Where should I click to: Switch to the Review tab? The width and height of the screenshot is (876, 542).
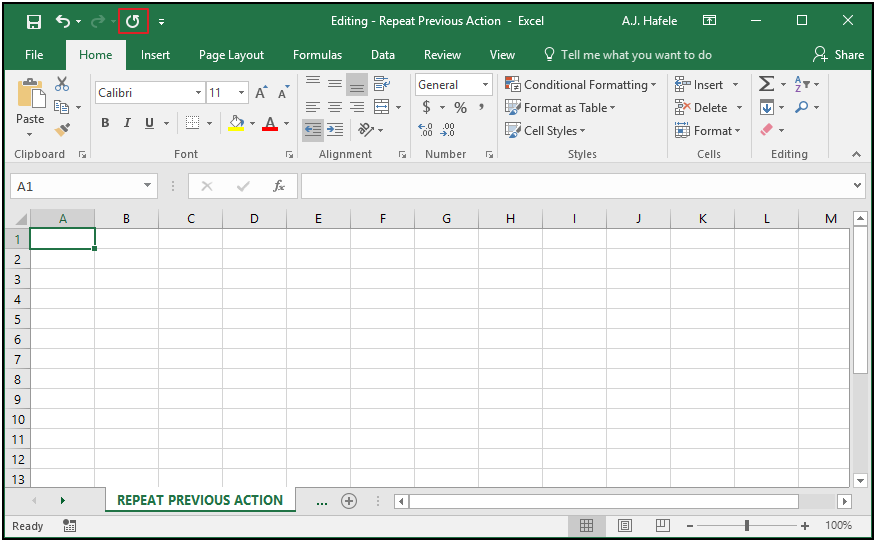442,55
